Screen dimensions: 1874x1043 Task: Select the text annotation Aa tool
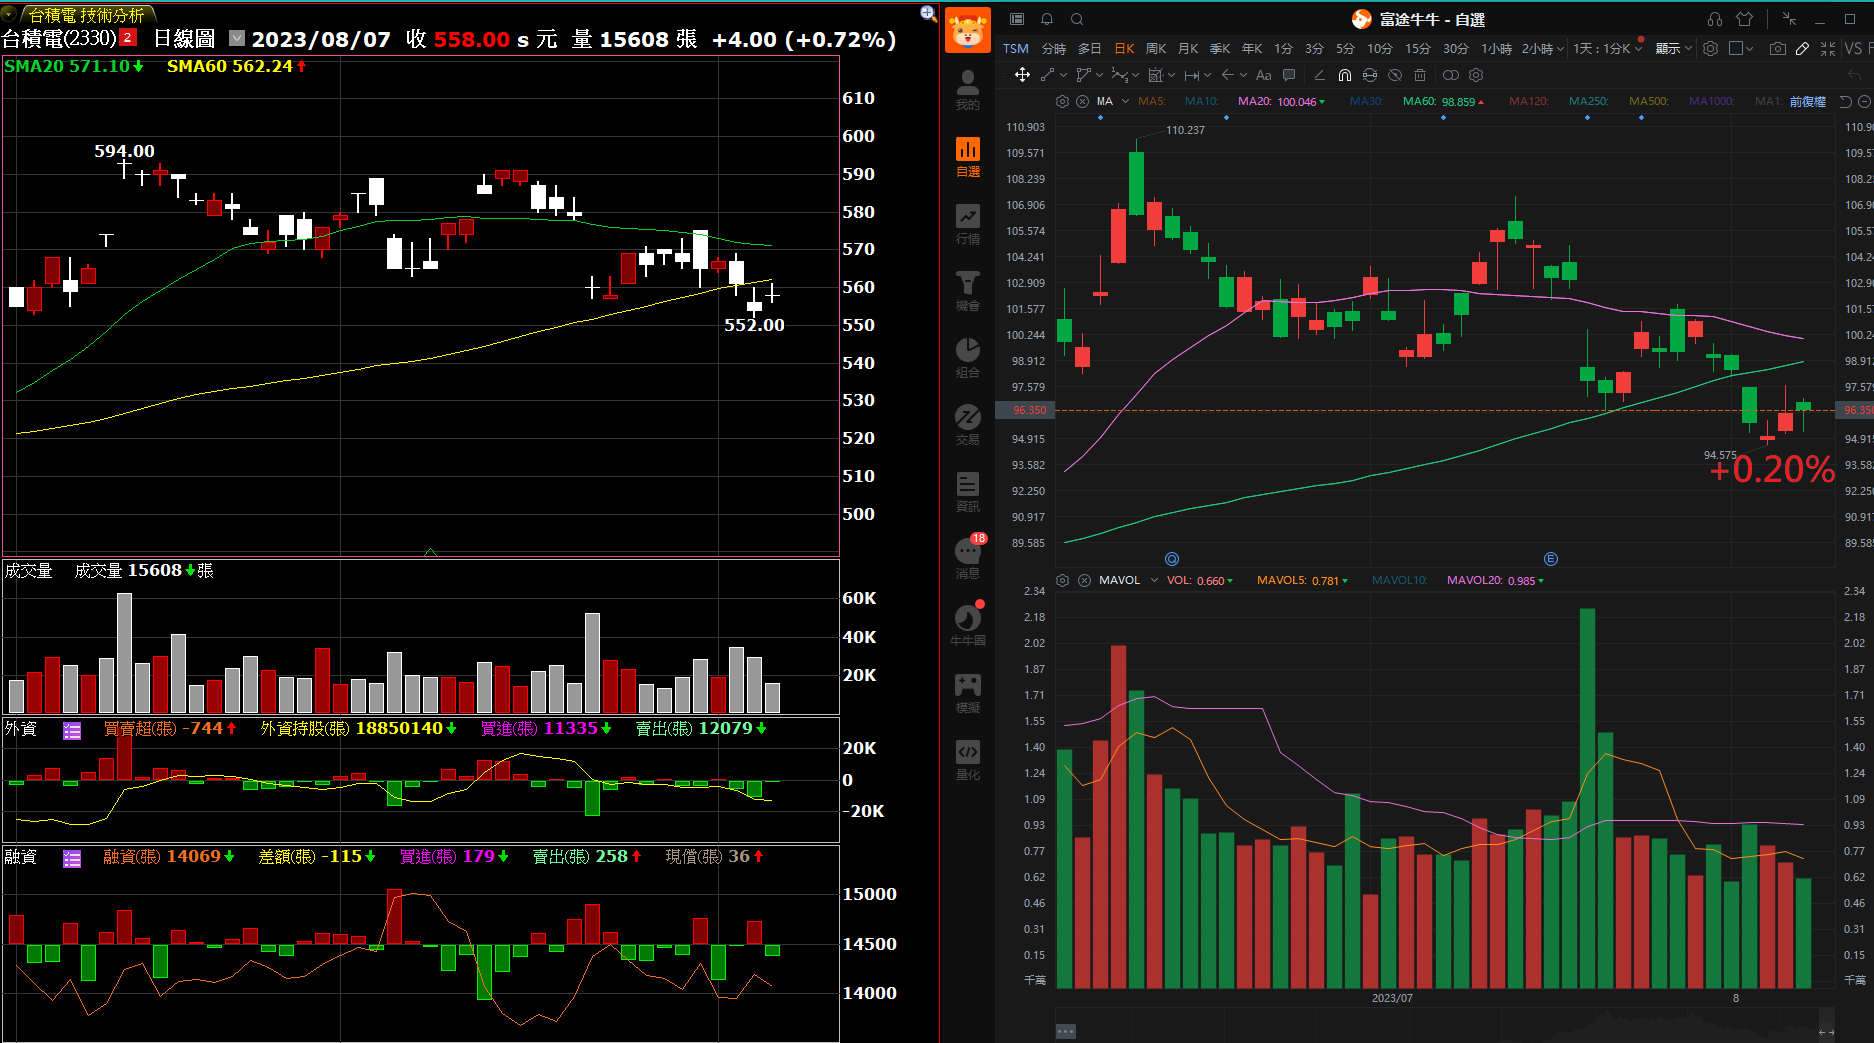(x=1263, y=75)
